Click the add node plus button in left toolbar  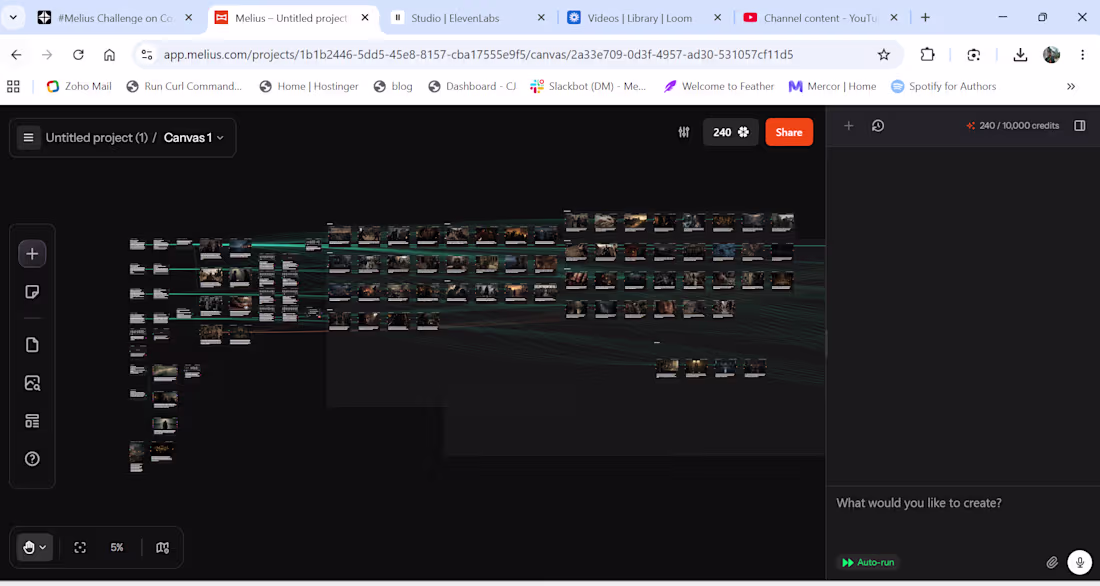click(32, 254)
